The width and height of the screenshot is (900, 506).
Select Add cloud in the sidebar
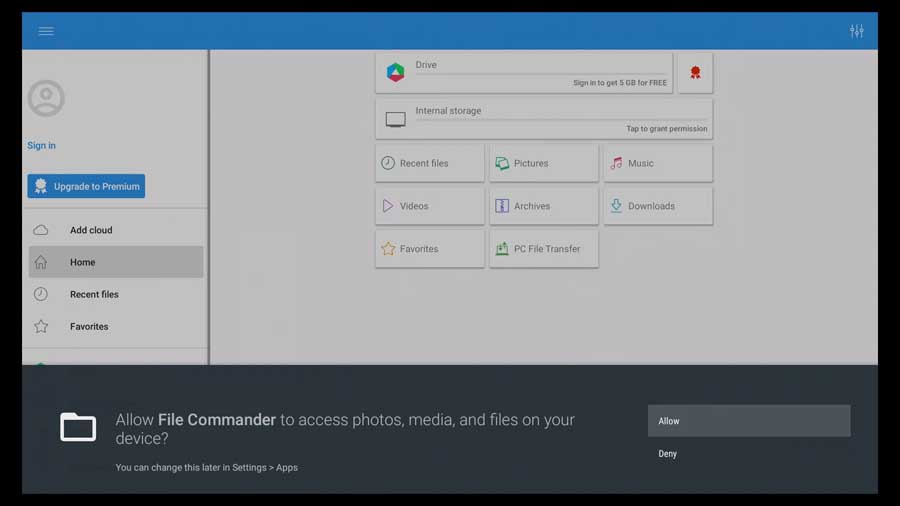point(116,230)
